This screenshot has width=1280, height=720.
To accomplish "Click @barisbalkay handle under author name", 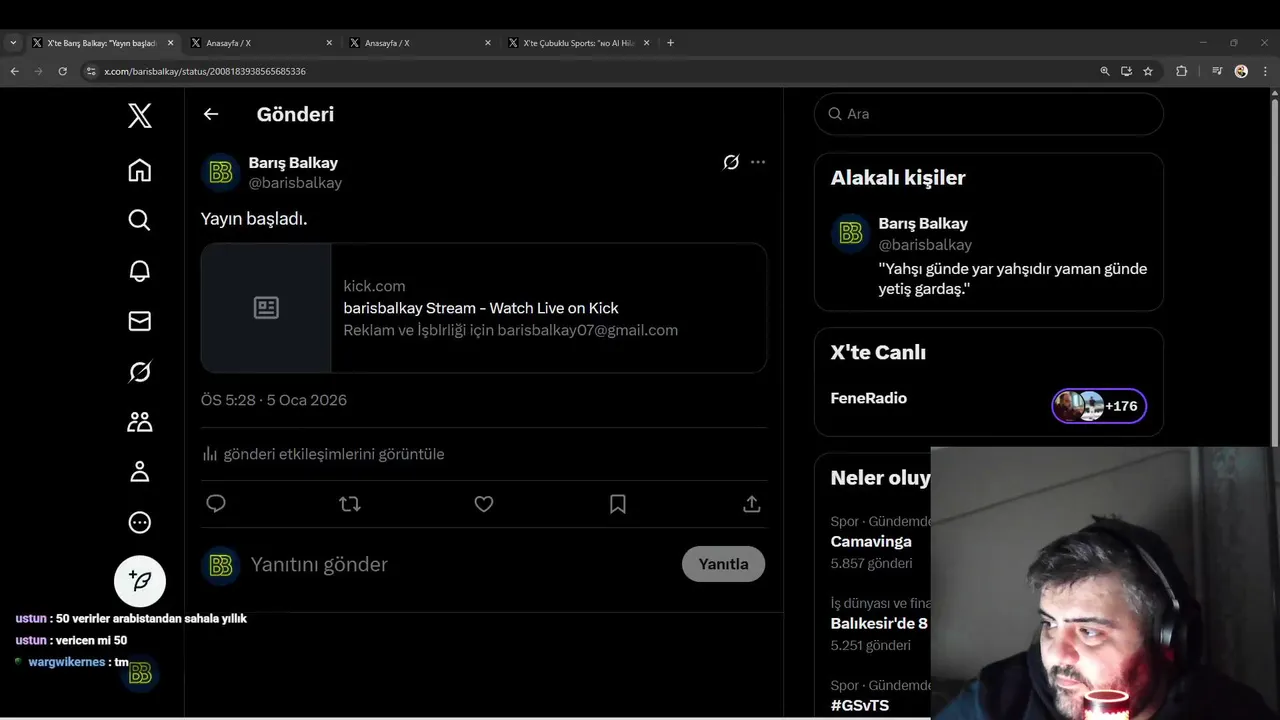I will (x=295, y=183).
